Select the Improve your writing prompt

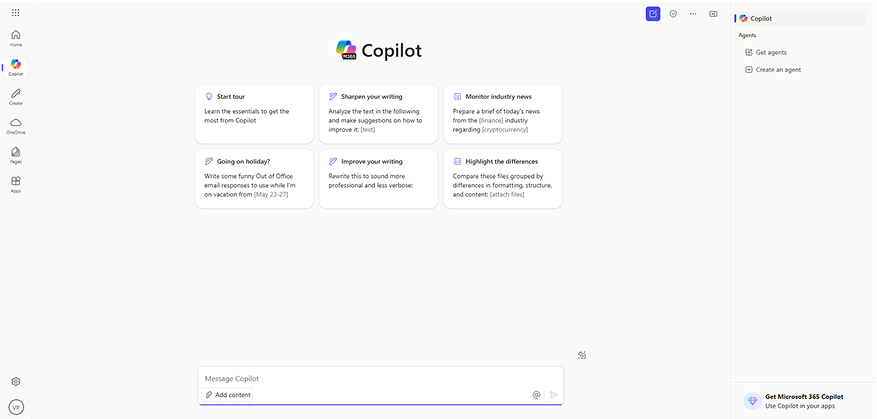[379, 179]
